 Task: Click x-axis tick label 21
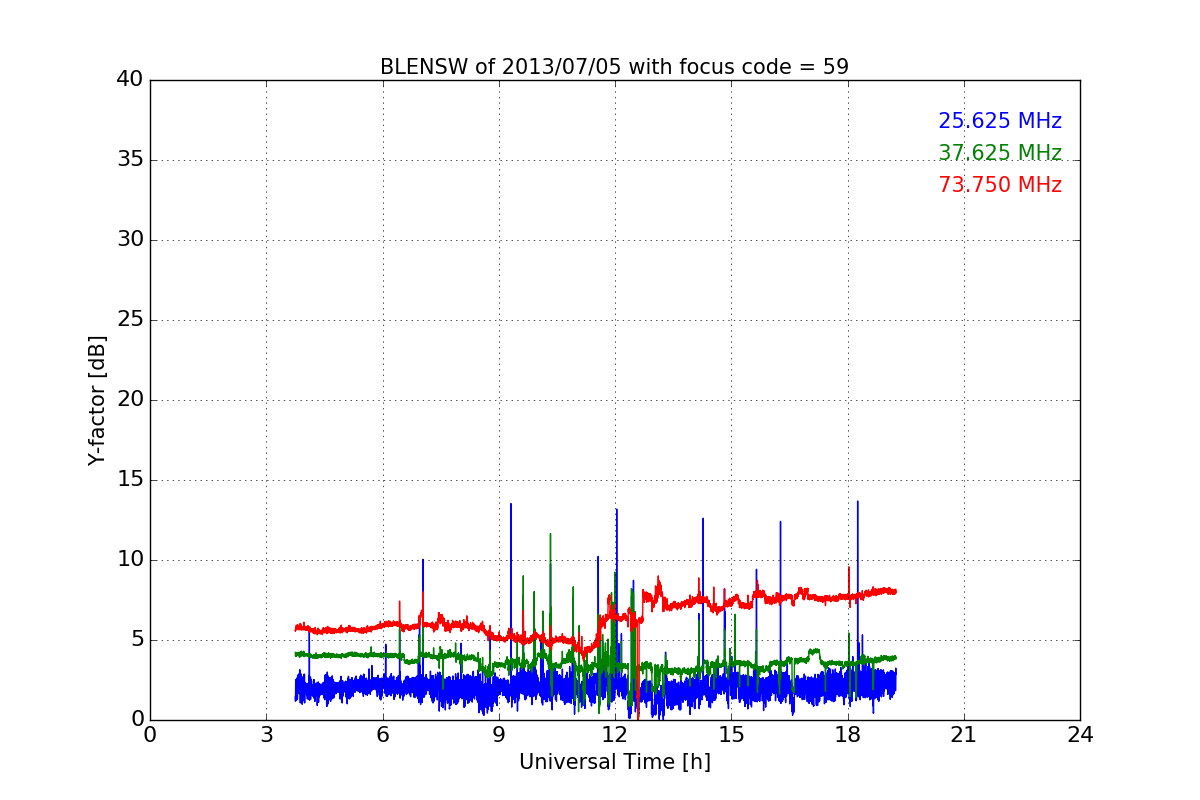click(964, 735)
